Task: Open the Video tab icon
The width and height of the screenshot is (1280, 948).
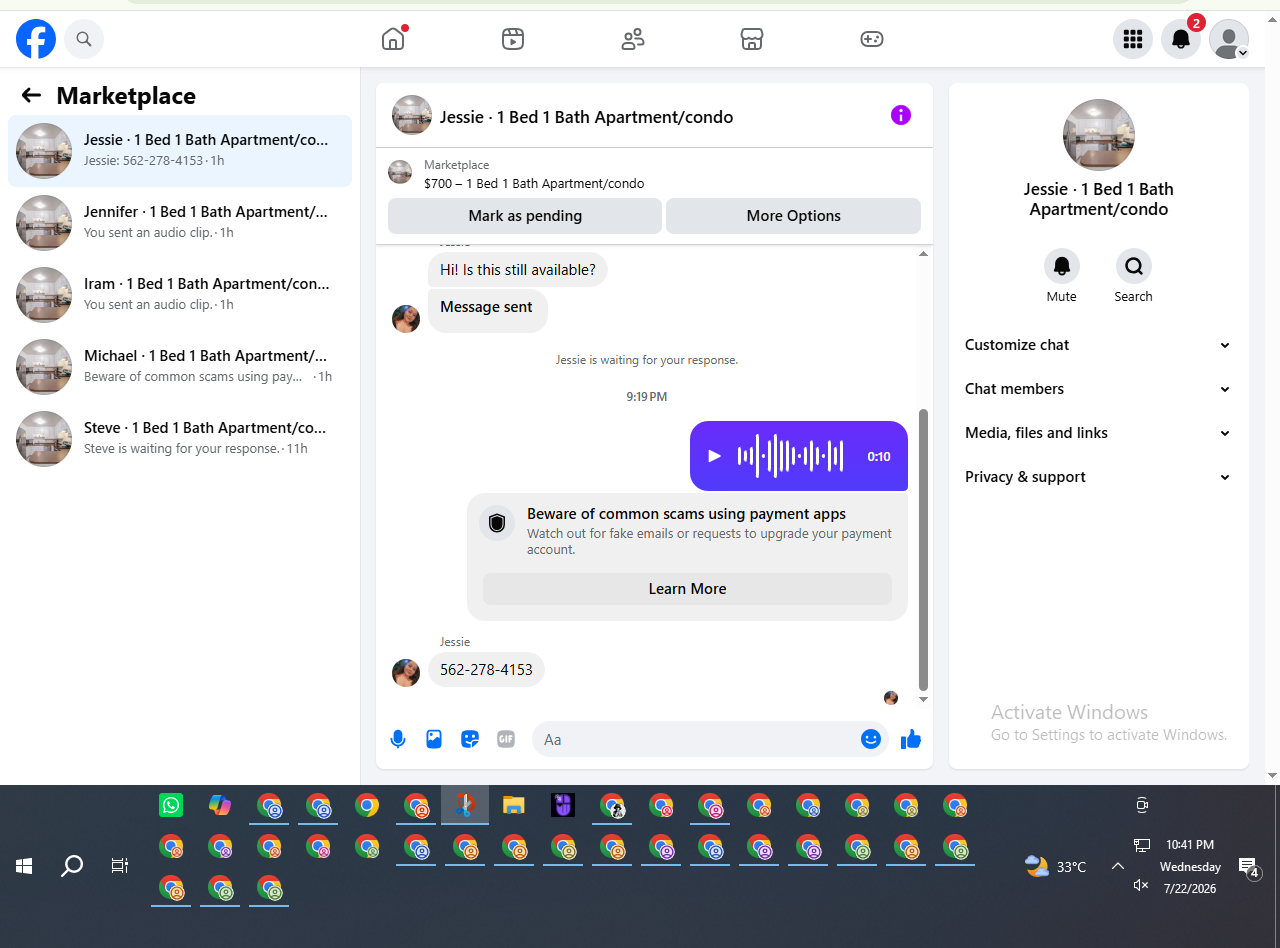Action: click(513, 39)
